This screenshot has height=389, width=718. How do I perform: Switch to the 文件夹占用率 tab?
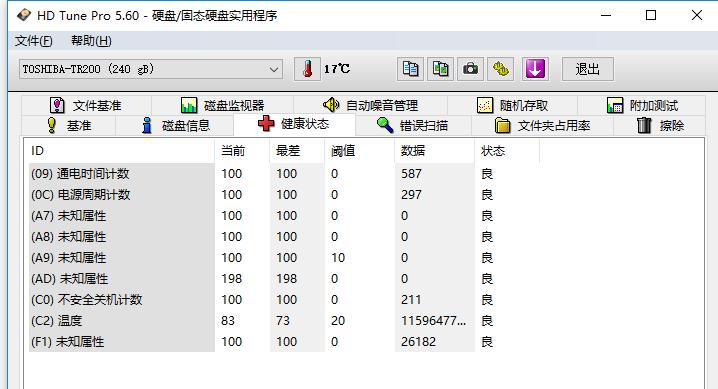pyautogui.click(x=543, y=125)
